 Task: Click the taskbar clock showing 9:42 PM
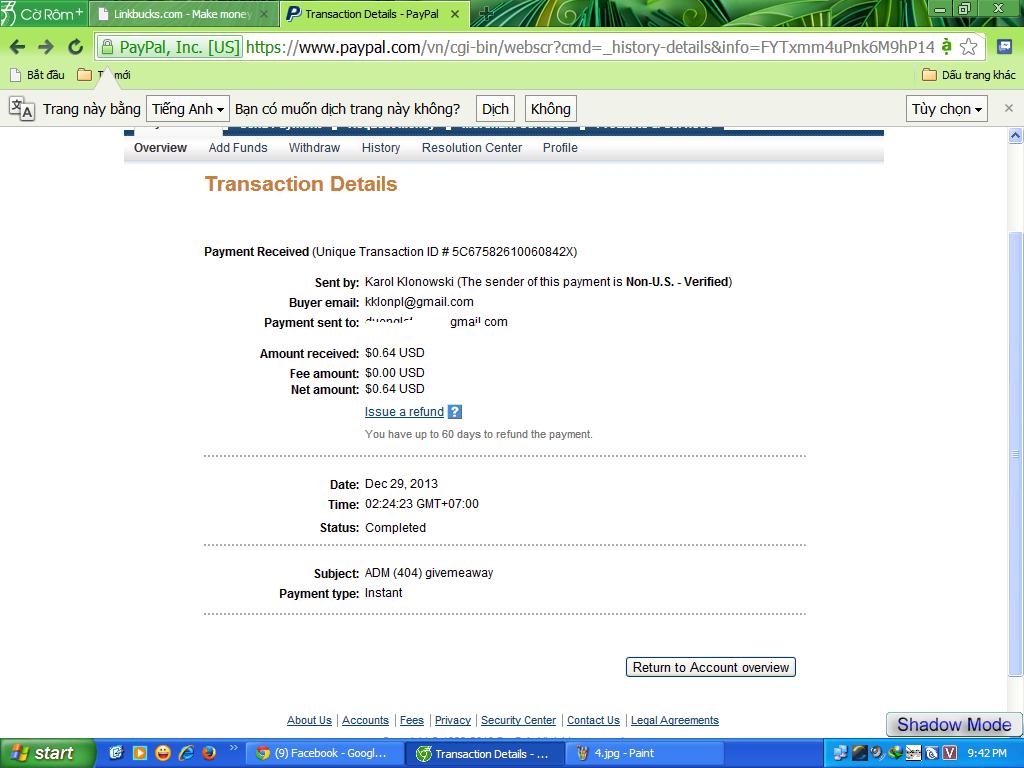(987, 754)
